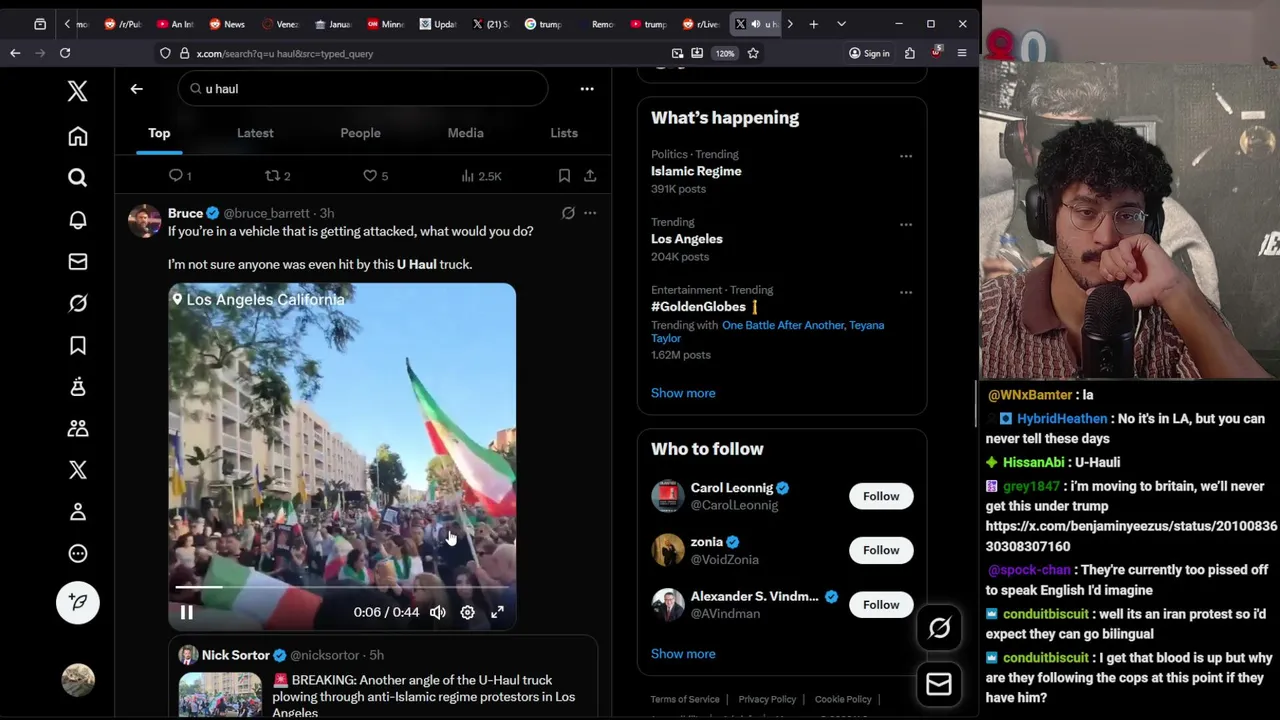Screen dimensions: 1280x720
Task: Open floating Messages envelope button
Action: tap(938, 684)
